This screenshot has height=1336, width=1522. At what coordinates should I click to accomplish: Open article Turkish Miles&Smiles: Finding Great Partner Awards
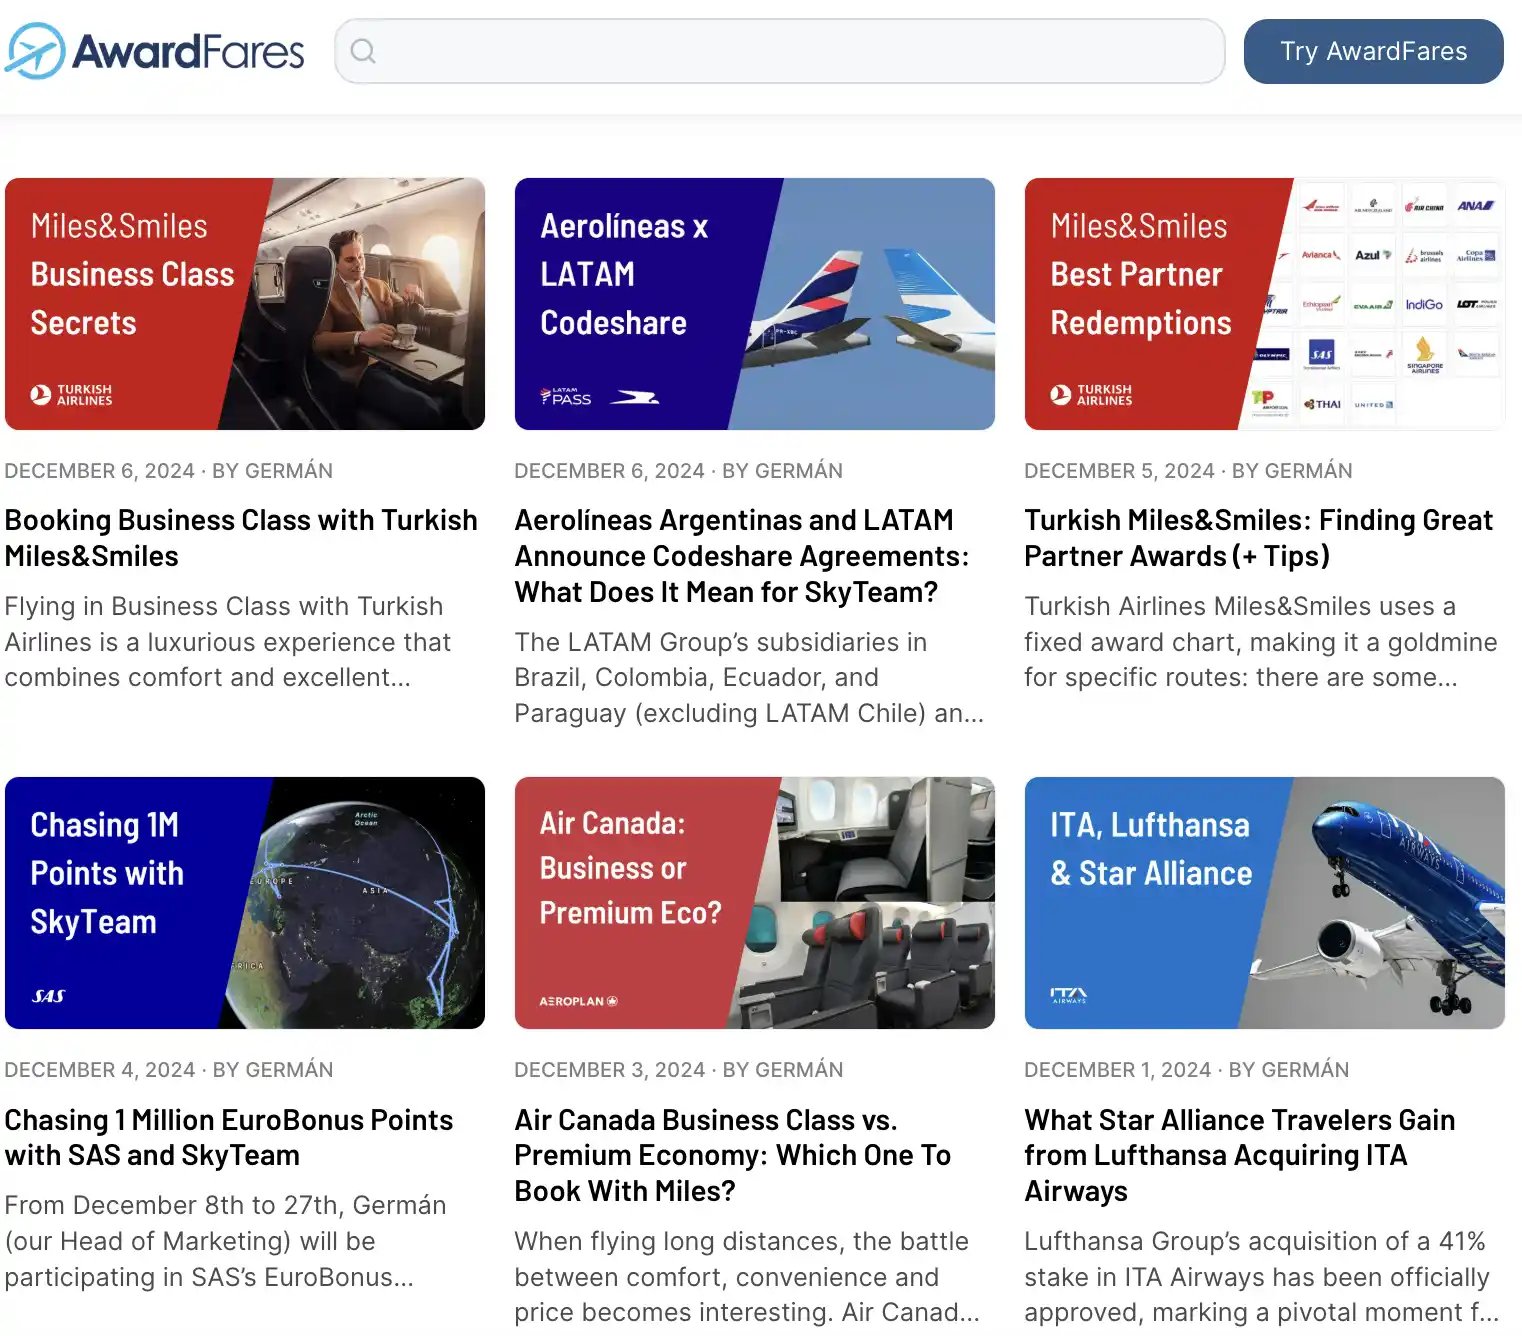pyautogui.click(x=1258, y=538)
